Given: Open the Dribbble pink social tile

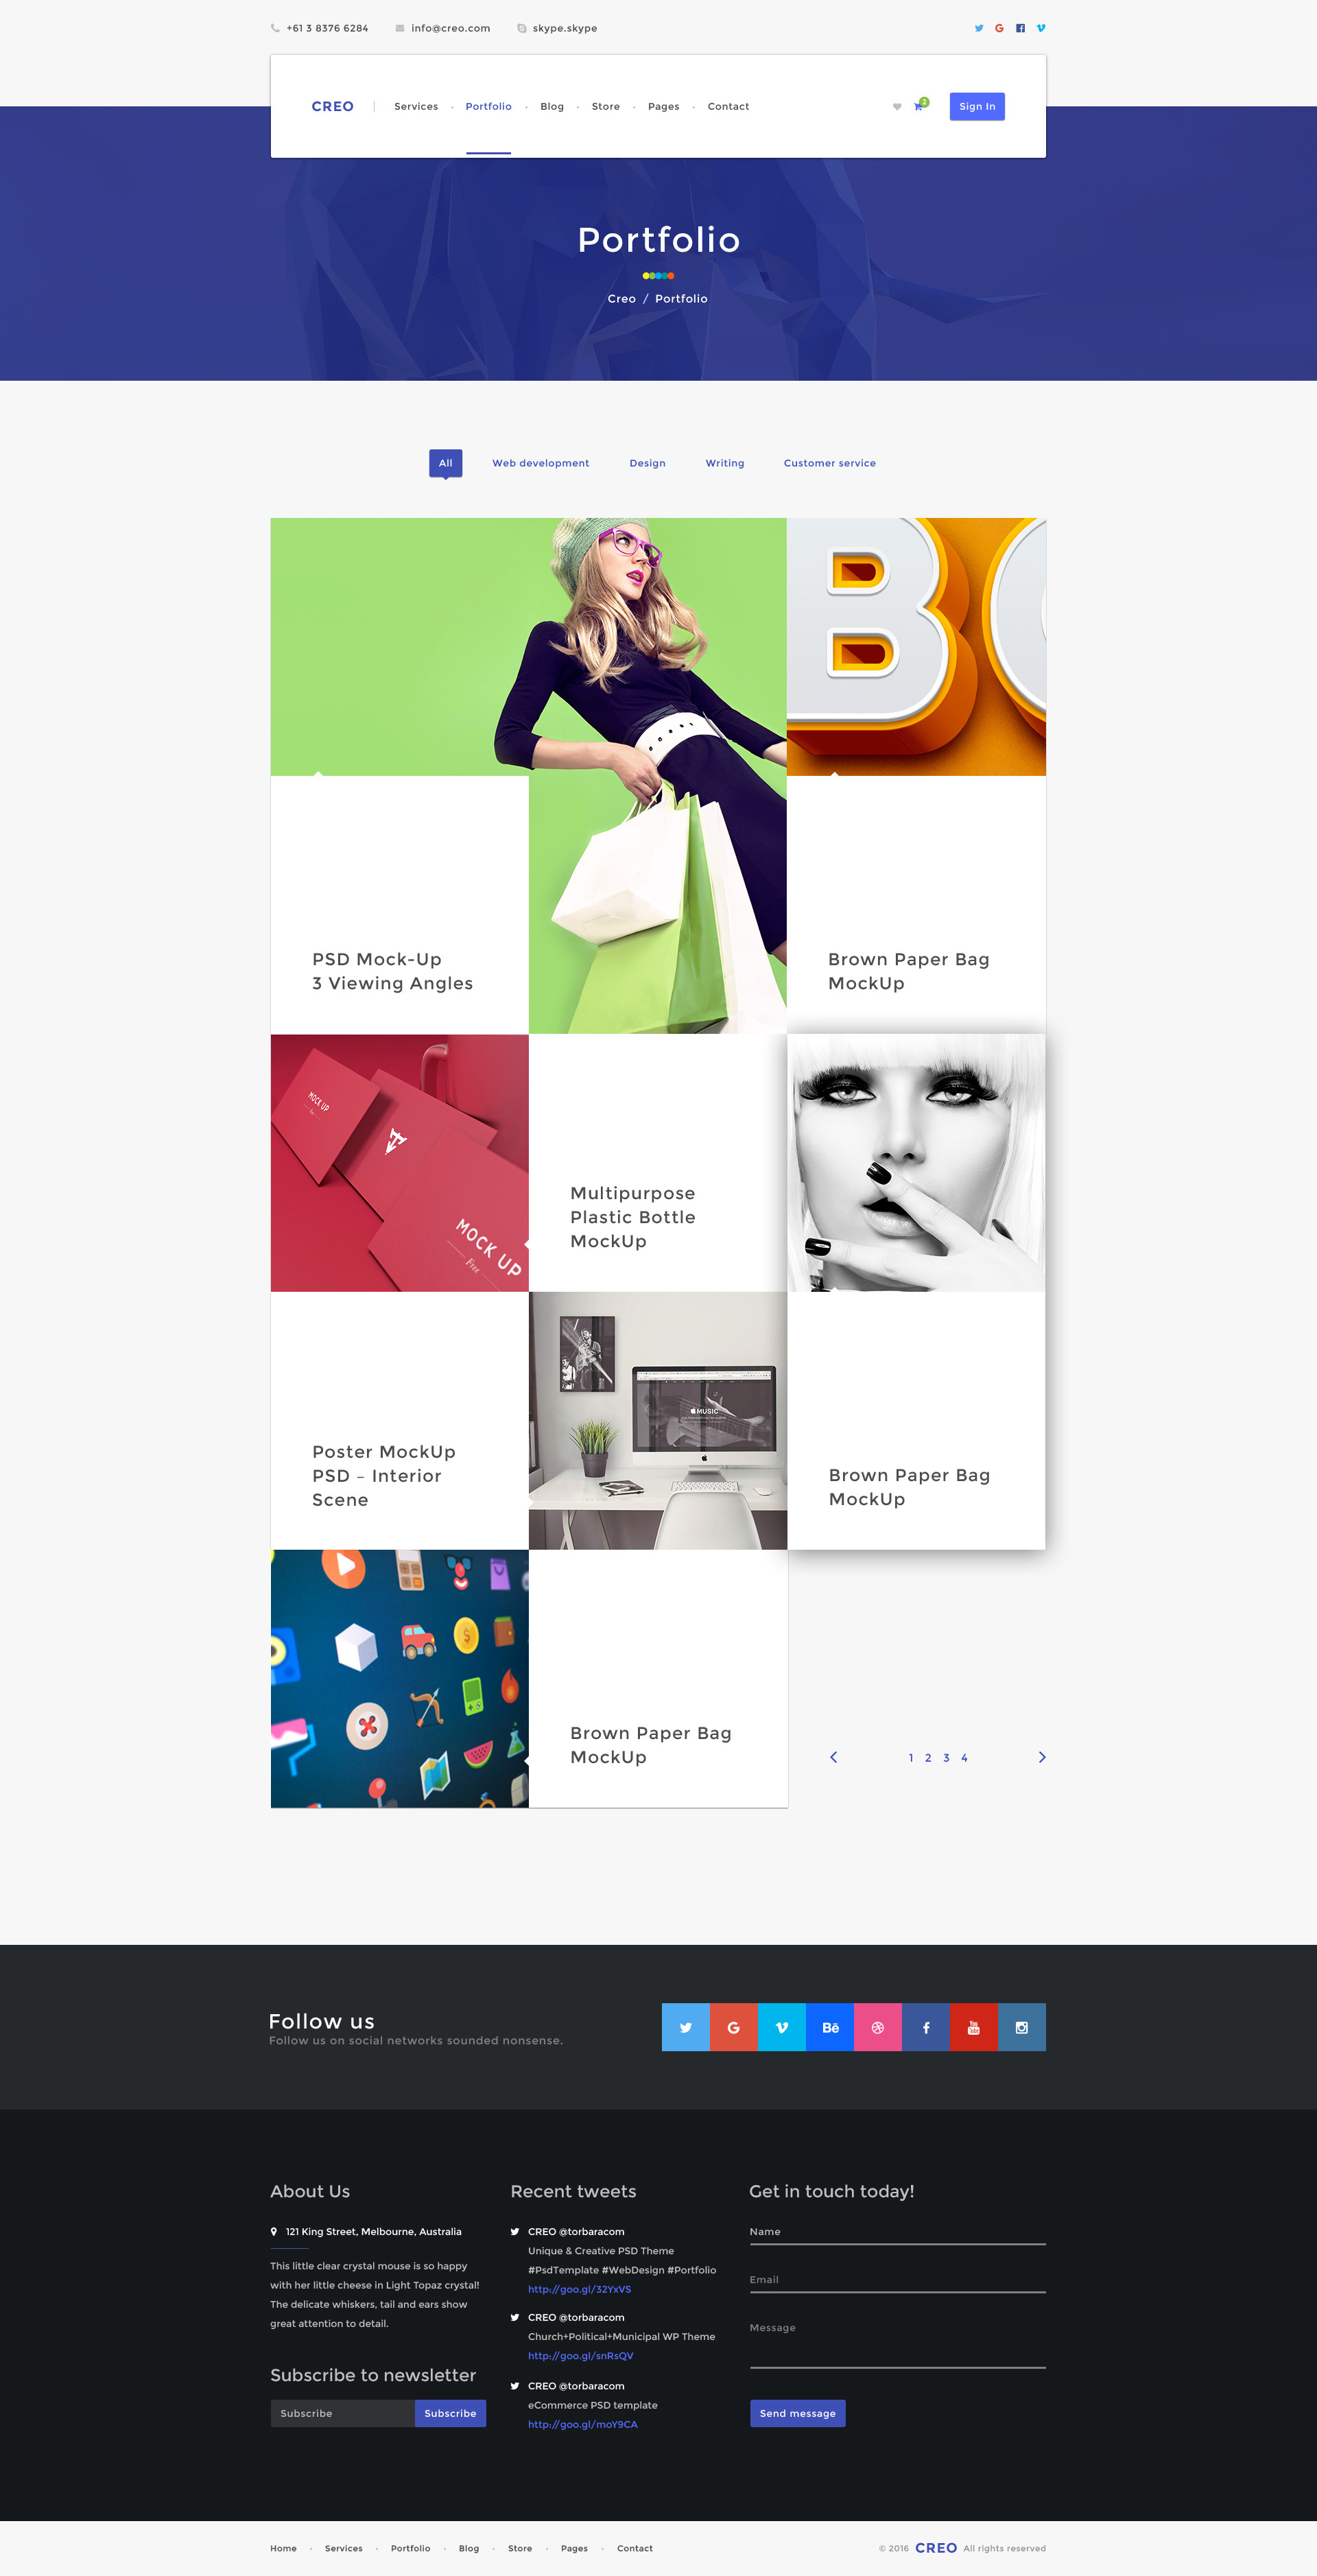Looking at the screenshot, I should [x=877, y=2027].
